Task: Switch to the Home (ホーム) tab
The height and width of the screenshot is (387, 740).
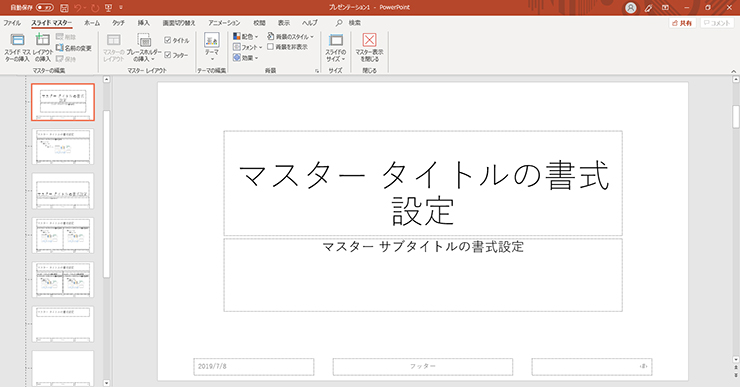Action: click(92, 23)
